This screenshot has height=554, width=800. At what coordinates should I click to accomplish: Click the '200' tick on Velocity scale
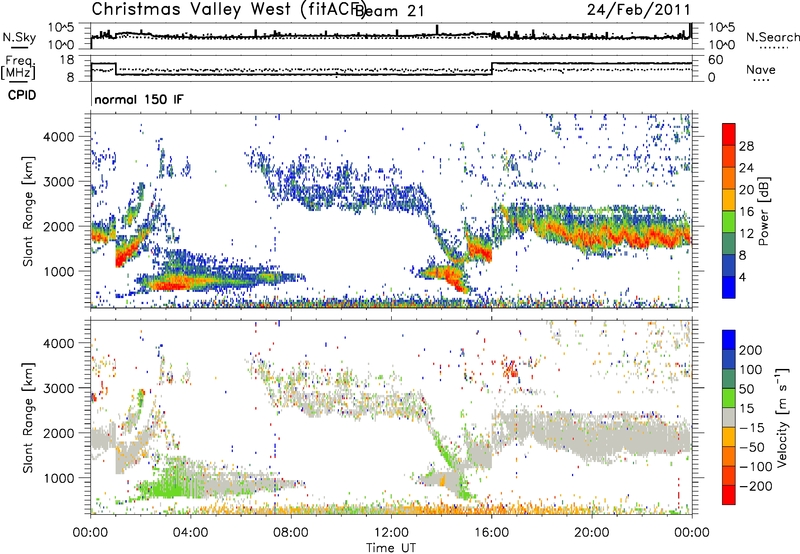[x=751, y=350]
